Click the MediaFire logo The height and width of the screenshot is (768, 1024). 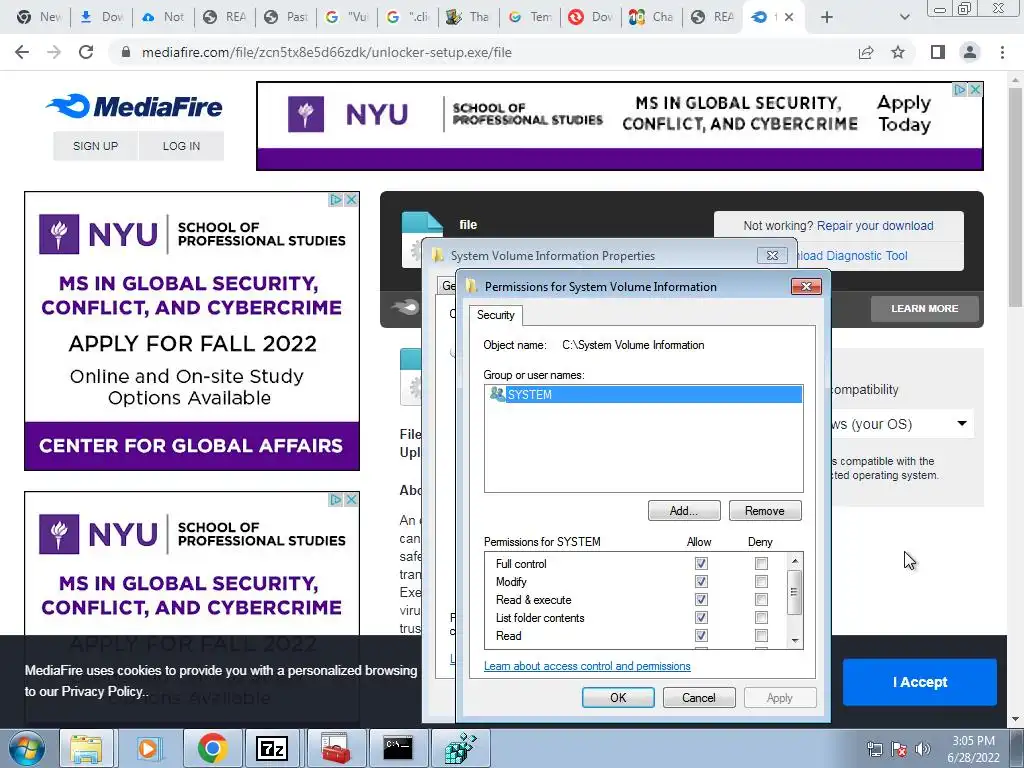point(135,106)
